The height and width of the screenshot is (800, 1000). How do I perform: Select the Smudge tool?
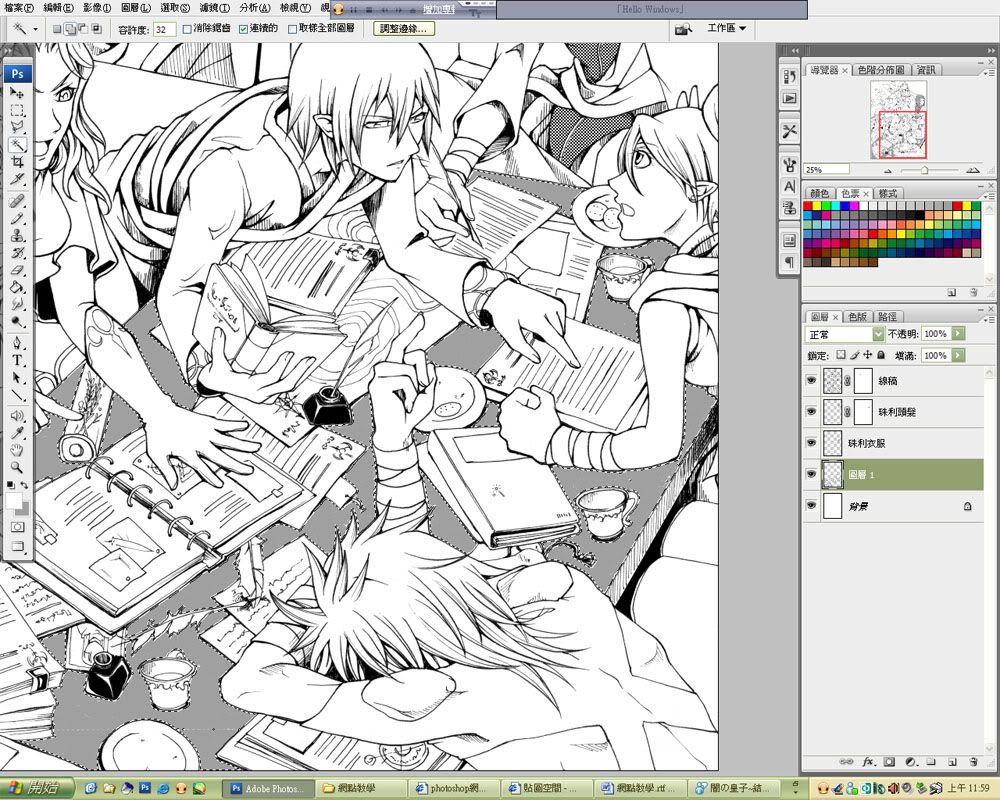click(17, 304)
